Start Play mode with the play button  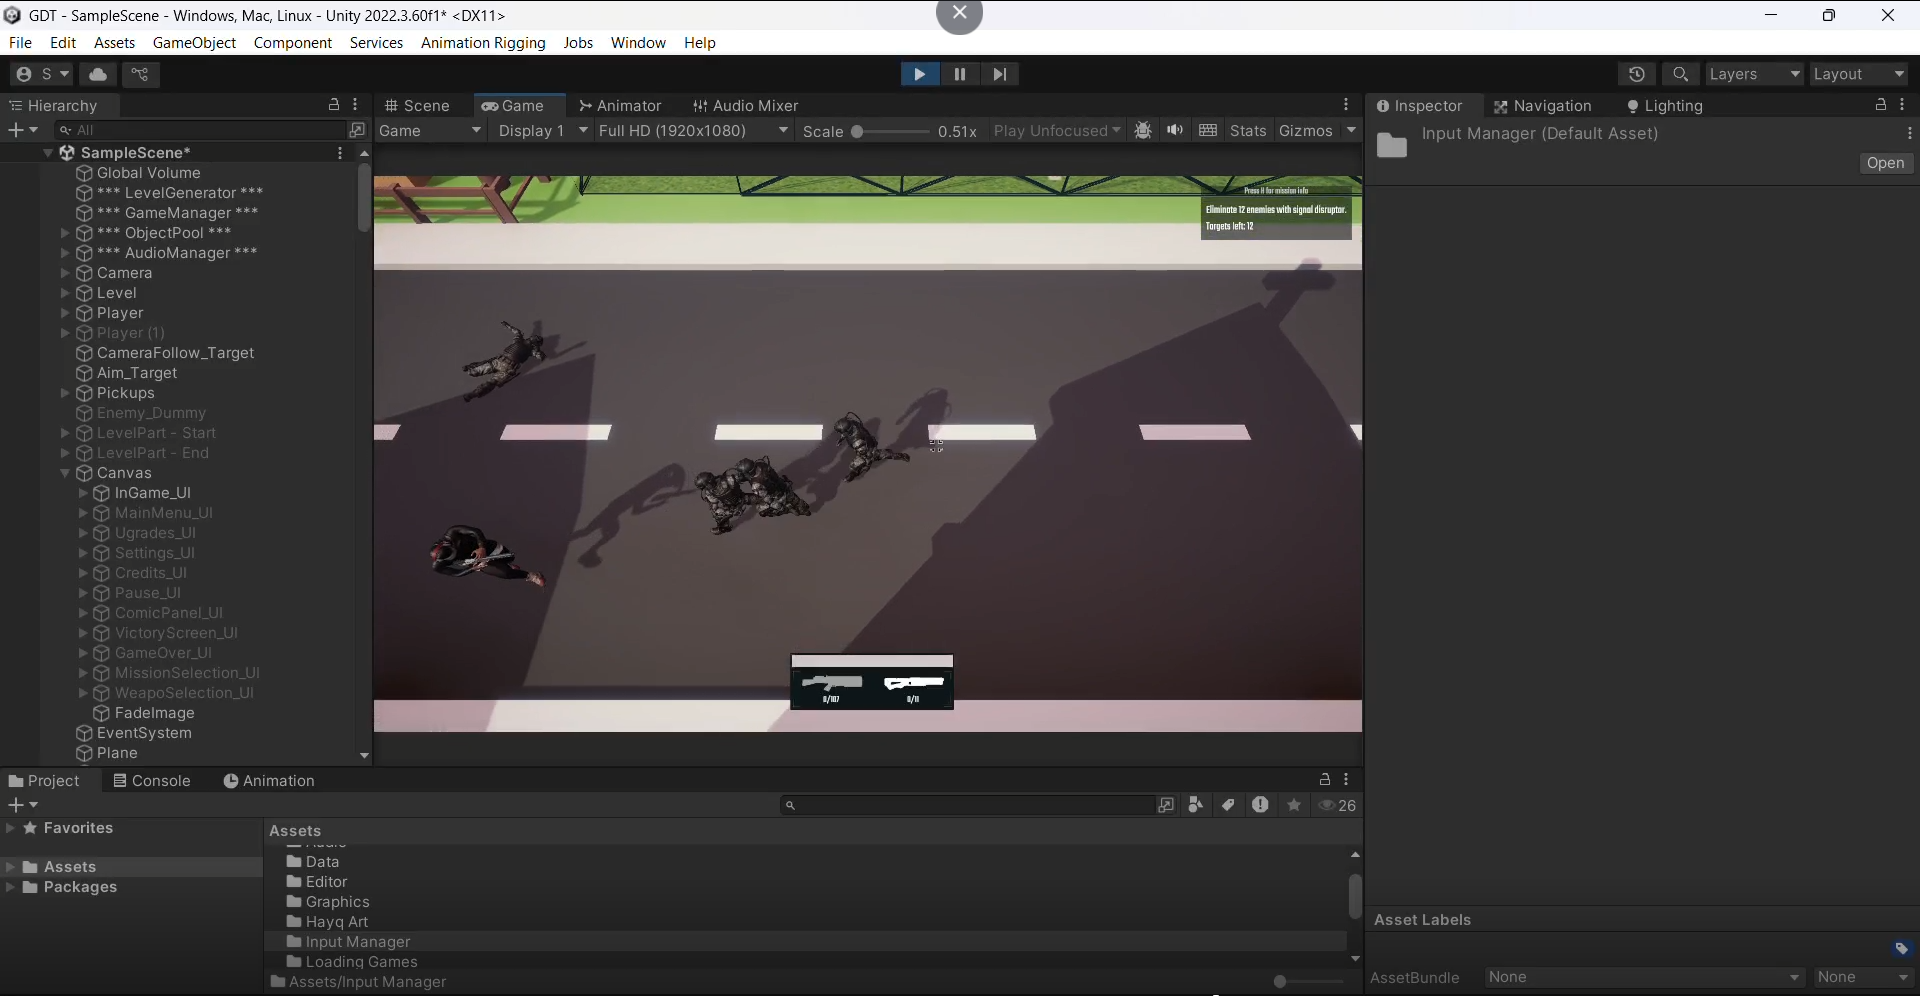pyautogui.click(x=919, y=74)
